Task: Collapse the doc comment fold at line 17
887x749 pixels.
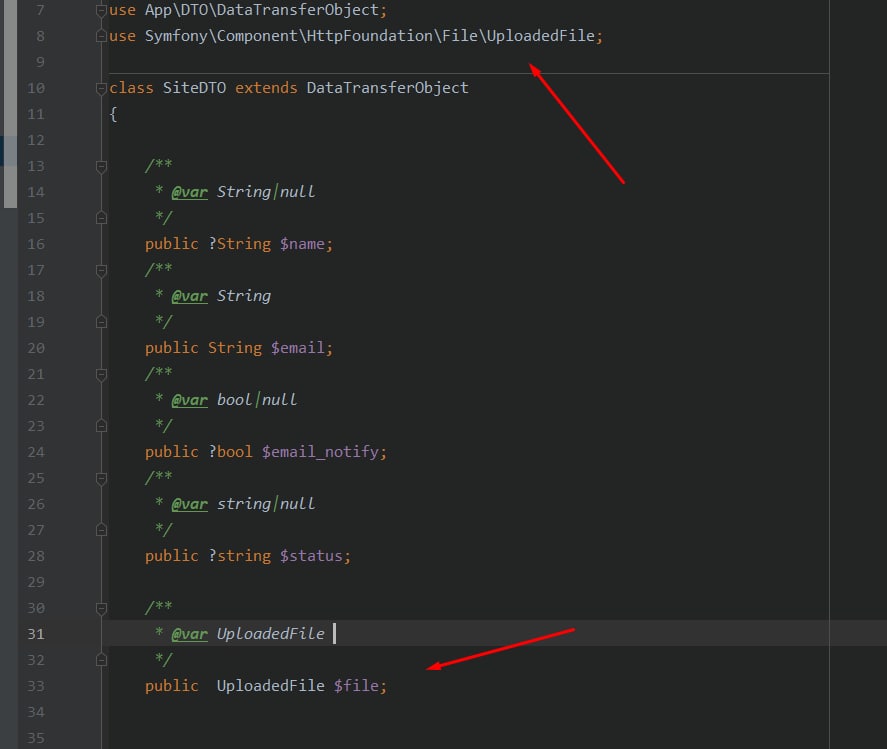Action: [x=101, y=270]
